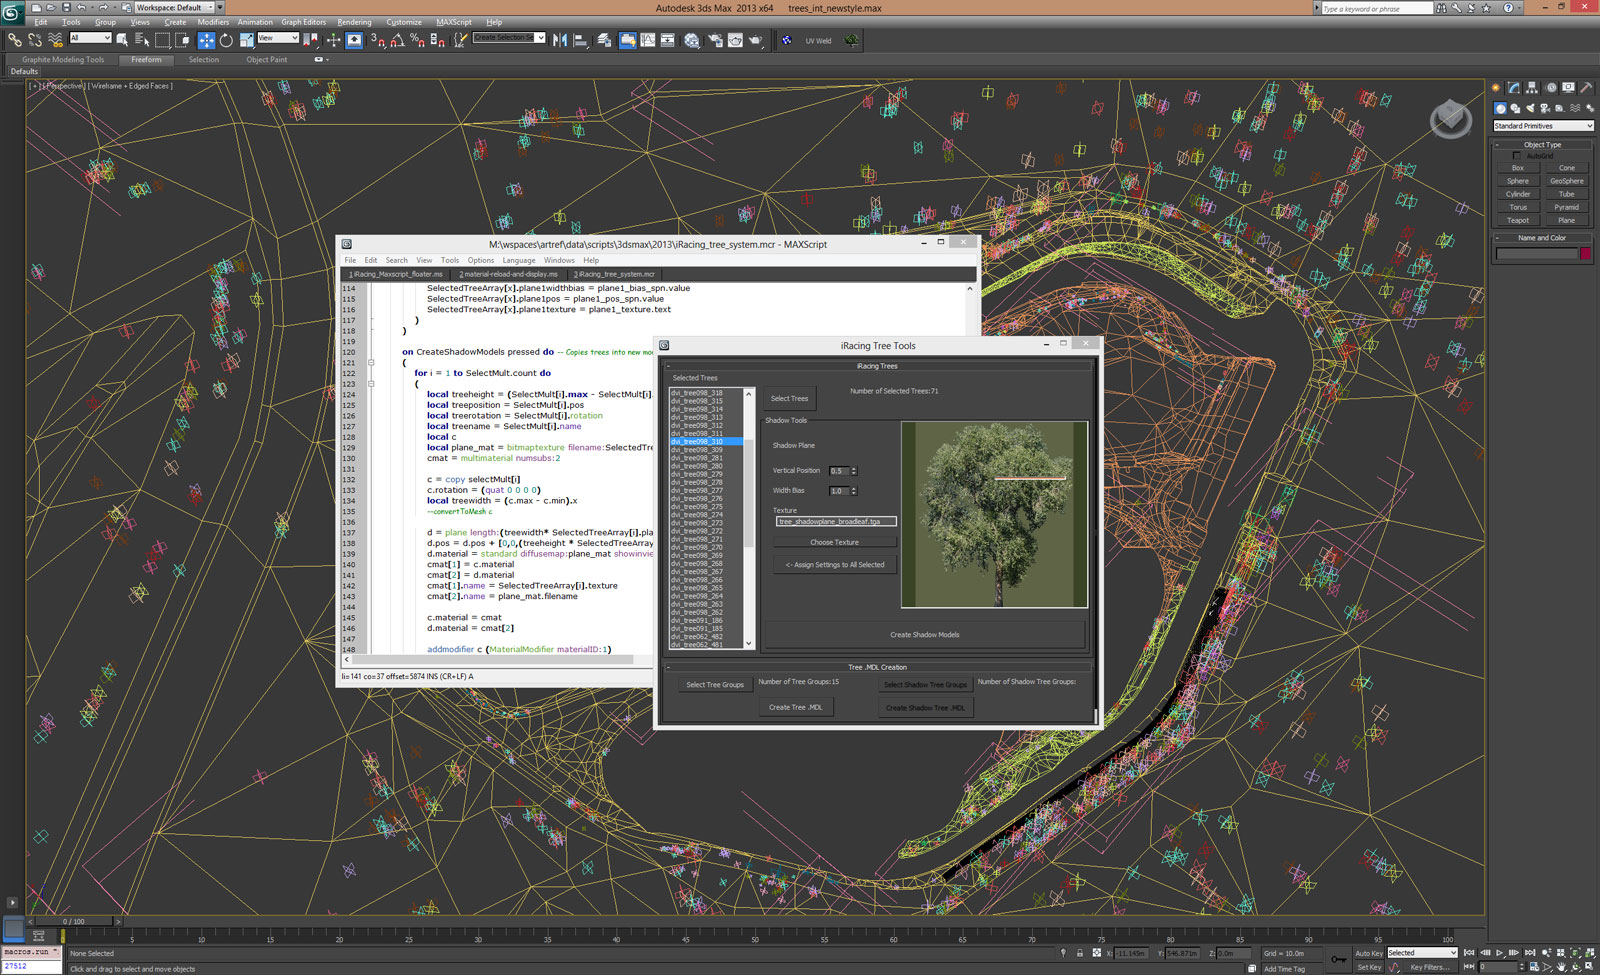Click the object color swatch

click(x=1585, y=254)
